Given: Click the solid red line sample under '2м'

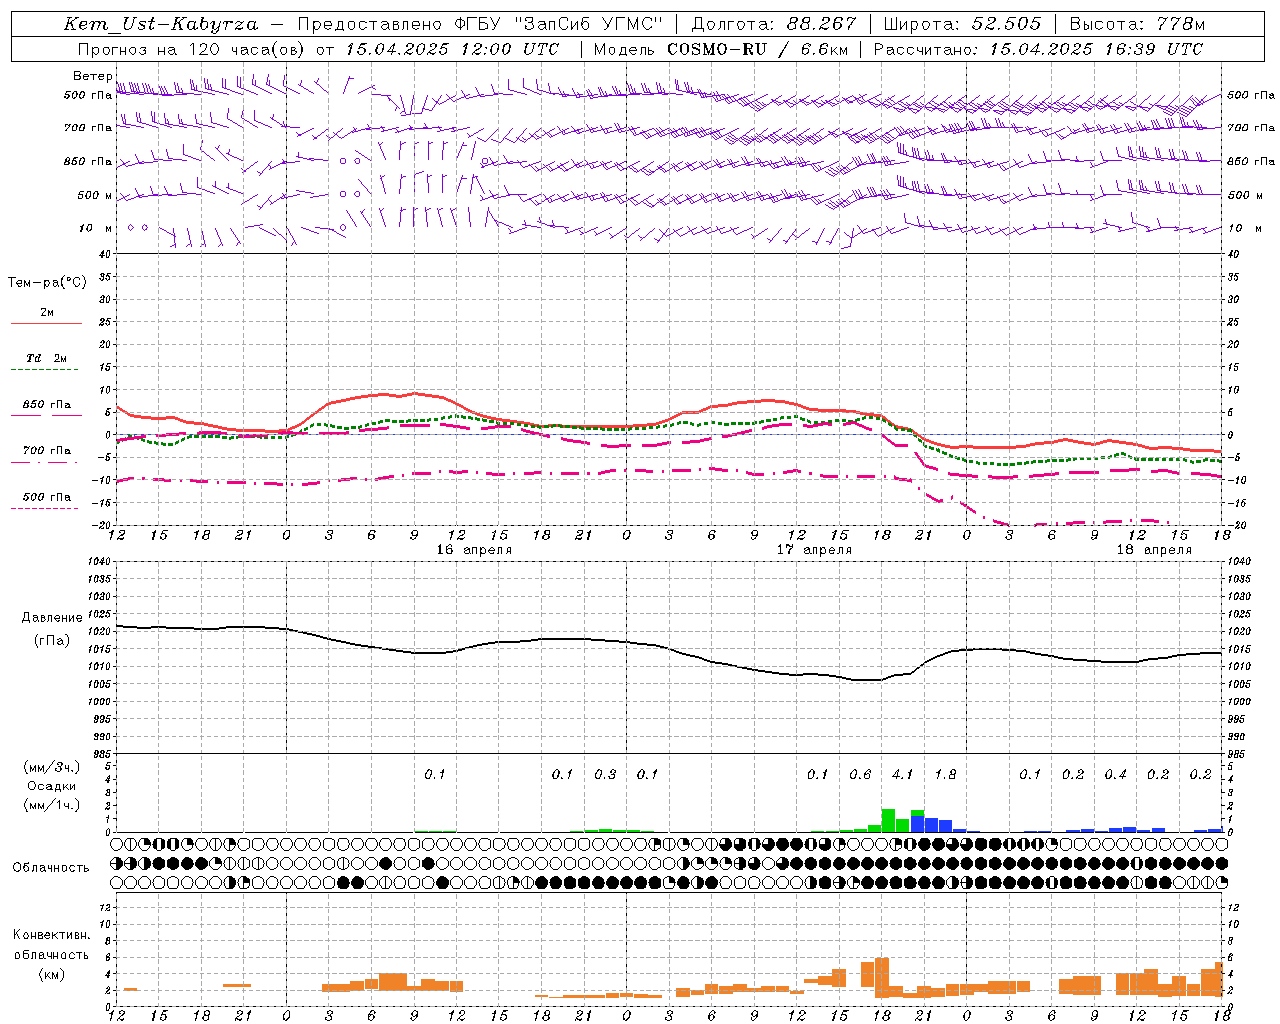Looking at the screenshot, I should click(x=46, y=323).
